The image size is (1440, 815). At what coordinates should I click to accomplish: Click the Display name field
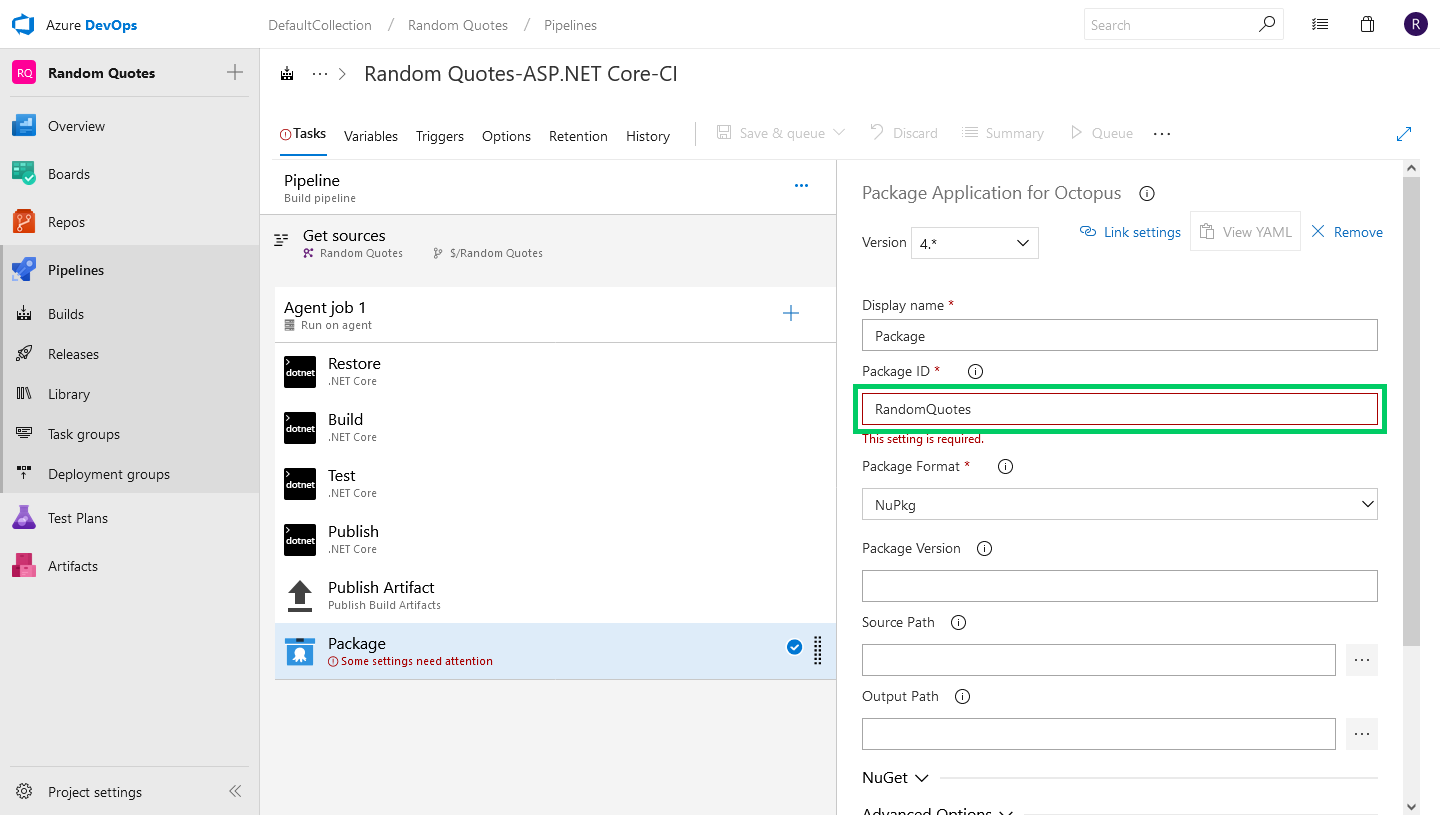[x=1120, y=335]
